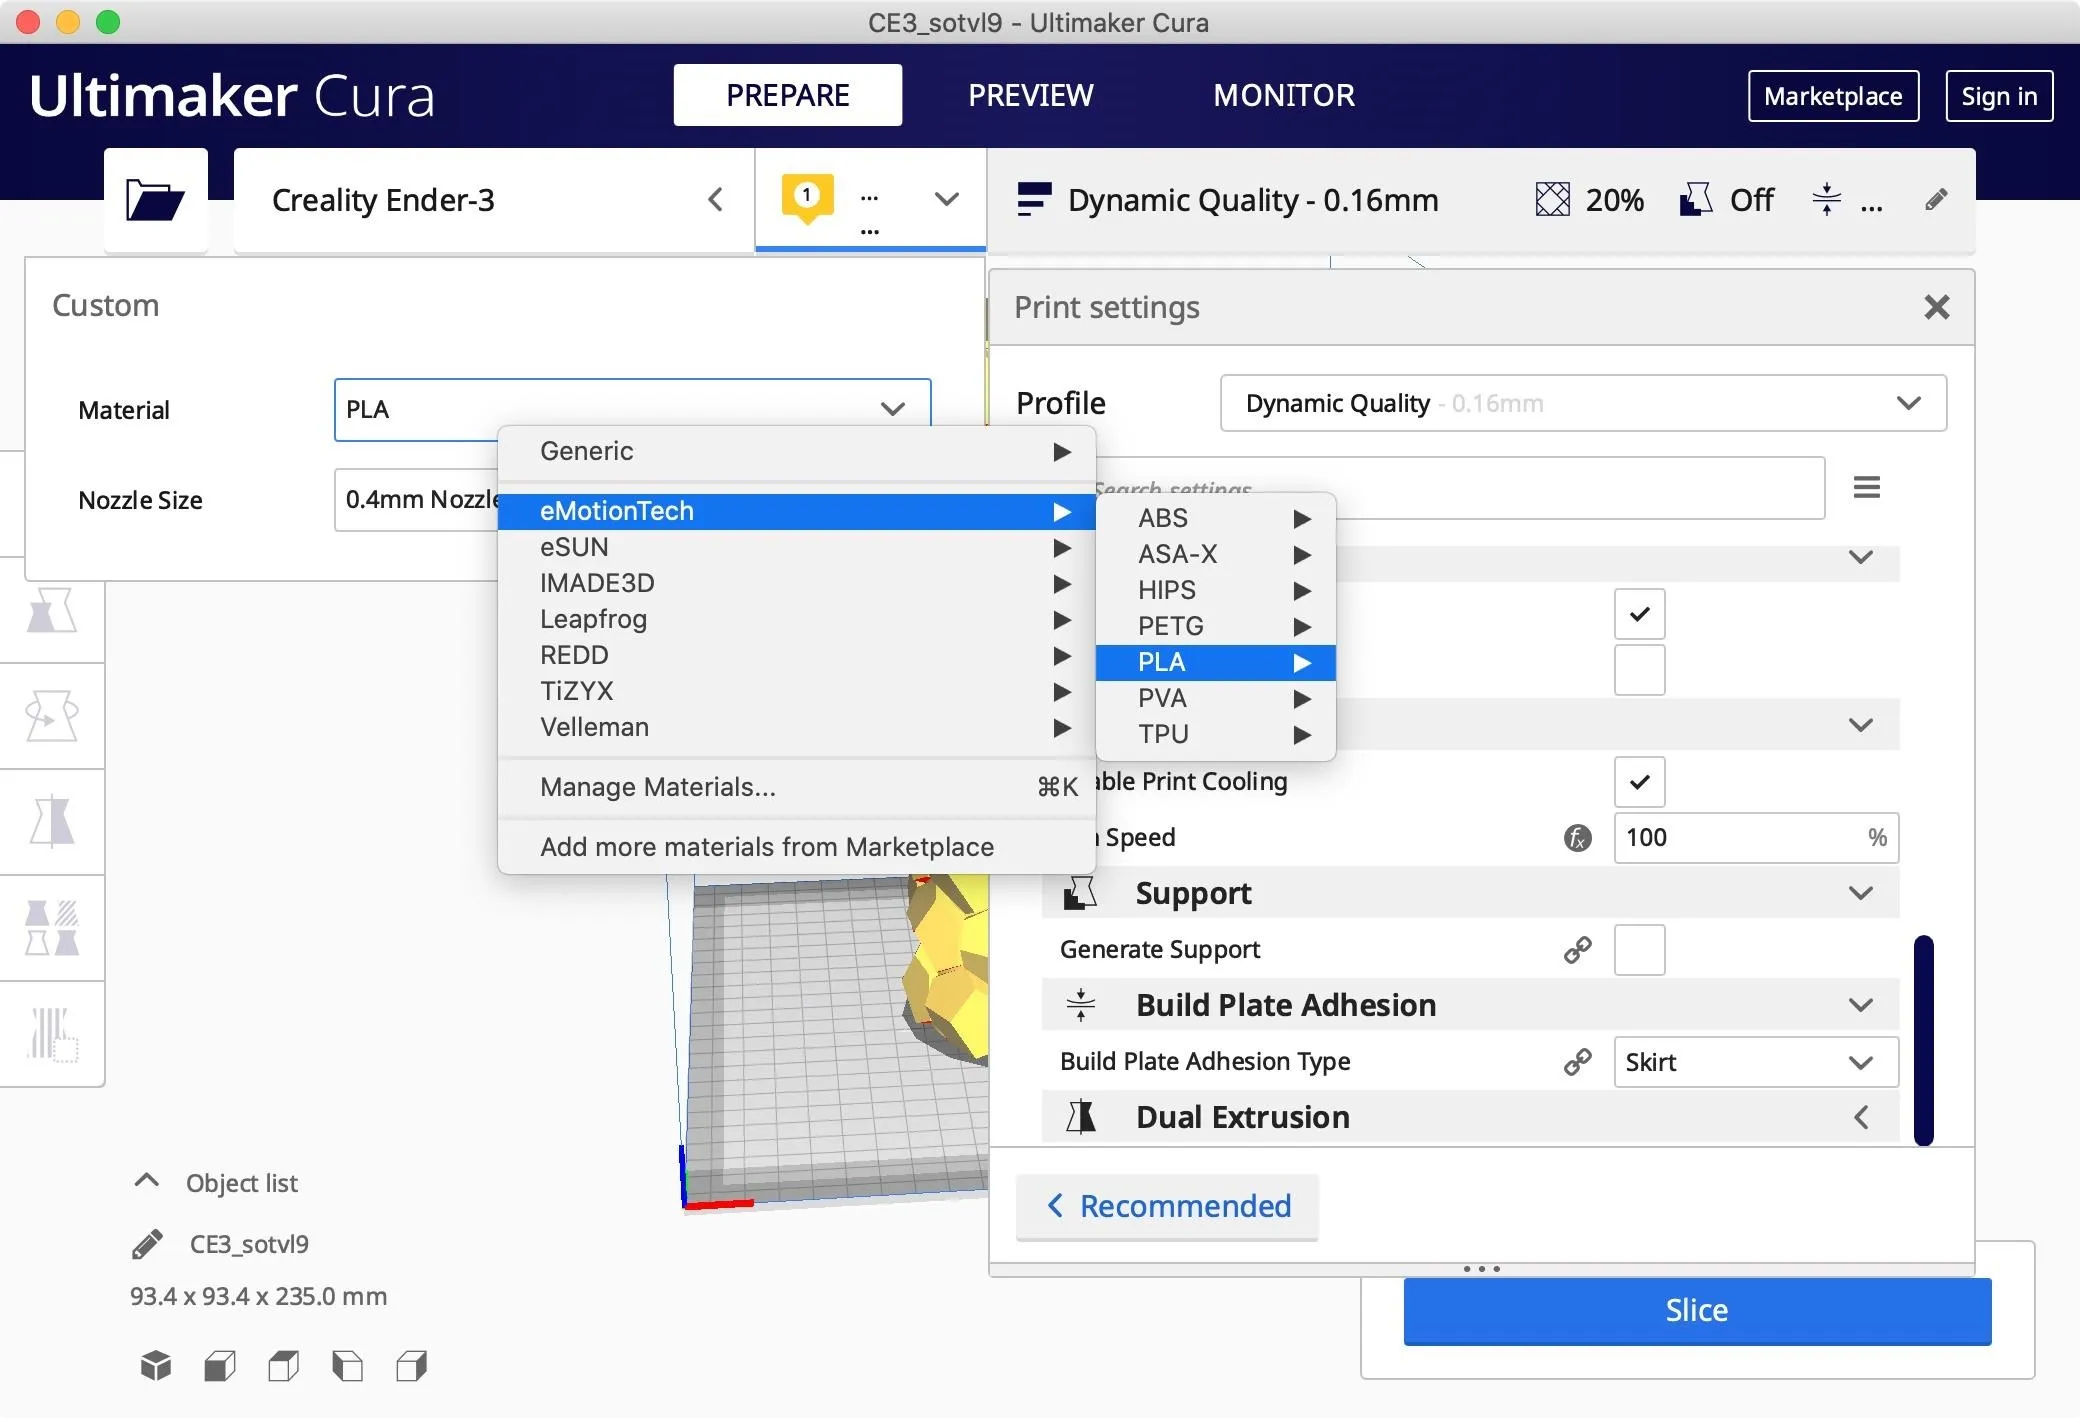Click the extruder 1 nozzle icon
The image size is (2080, 1418).
(x=807, y=198)
